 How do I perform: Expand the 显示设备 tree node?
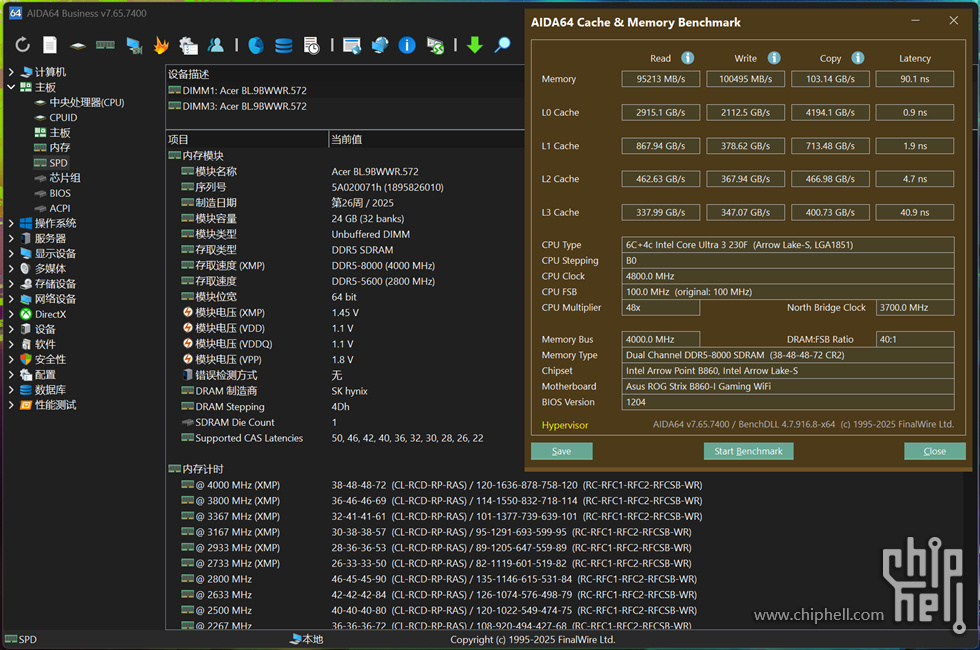11,253
